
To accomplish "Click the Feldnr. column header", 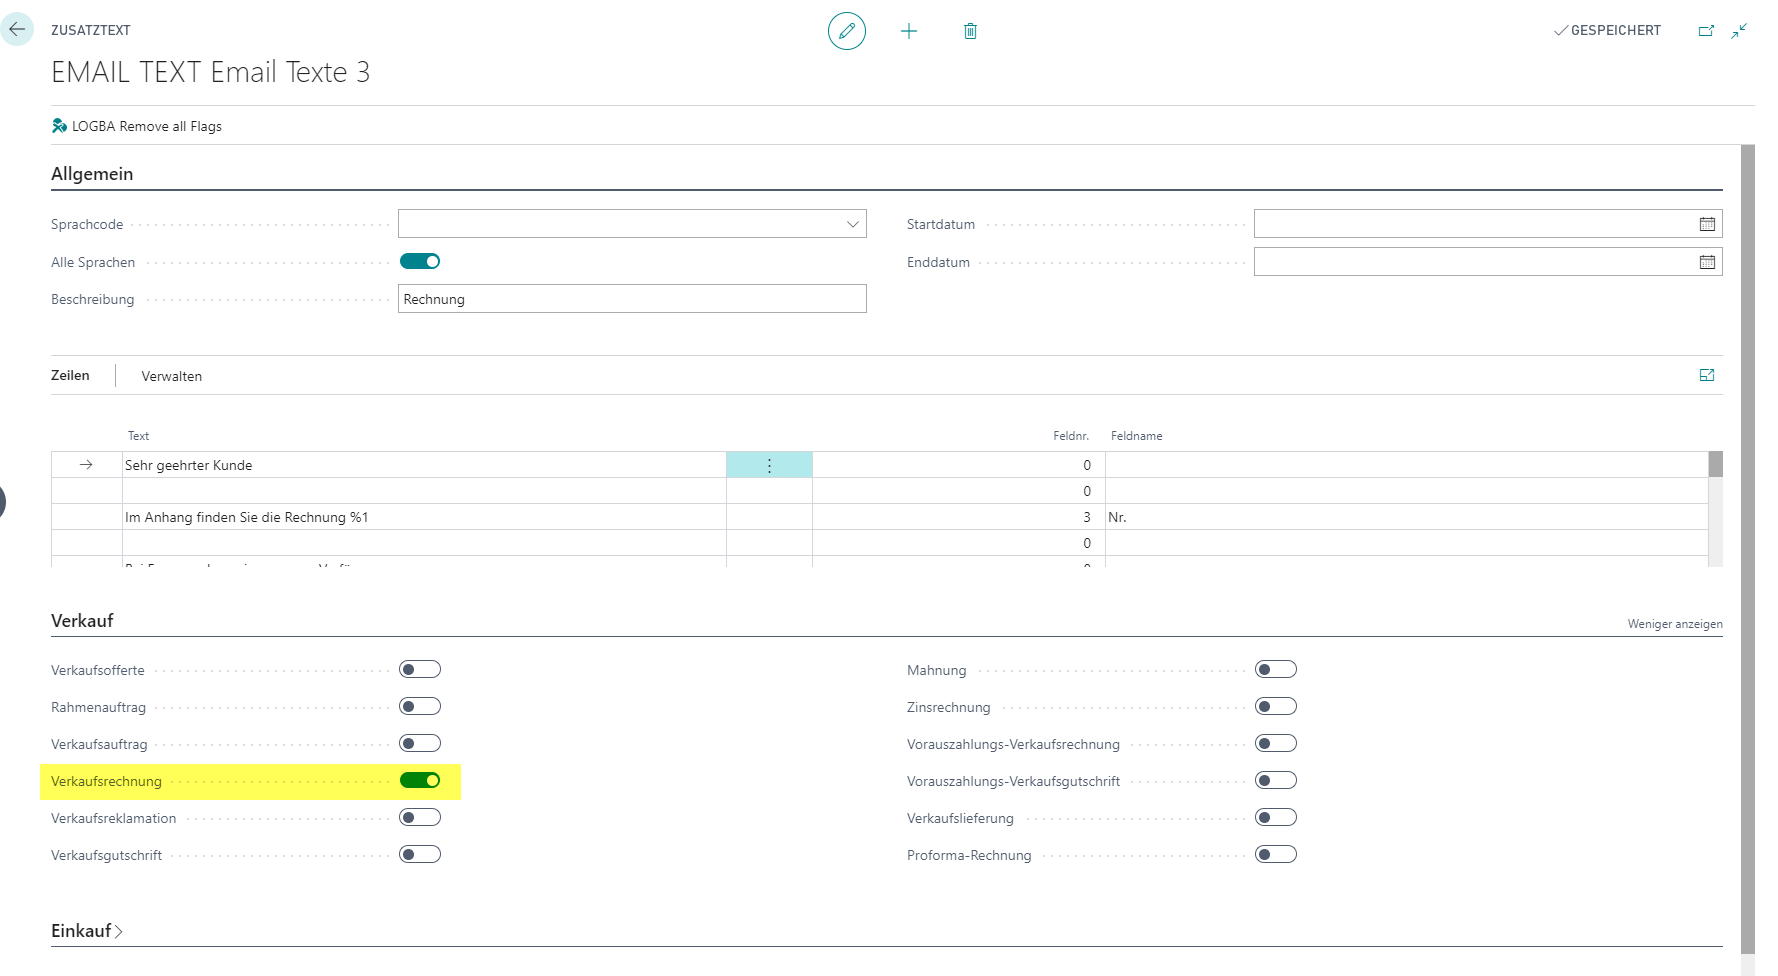I will click(1071, 436).
